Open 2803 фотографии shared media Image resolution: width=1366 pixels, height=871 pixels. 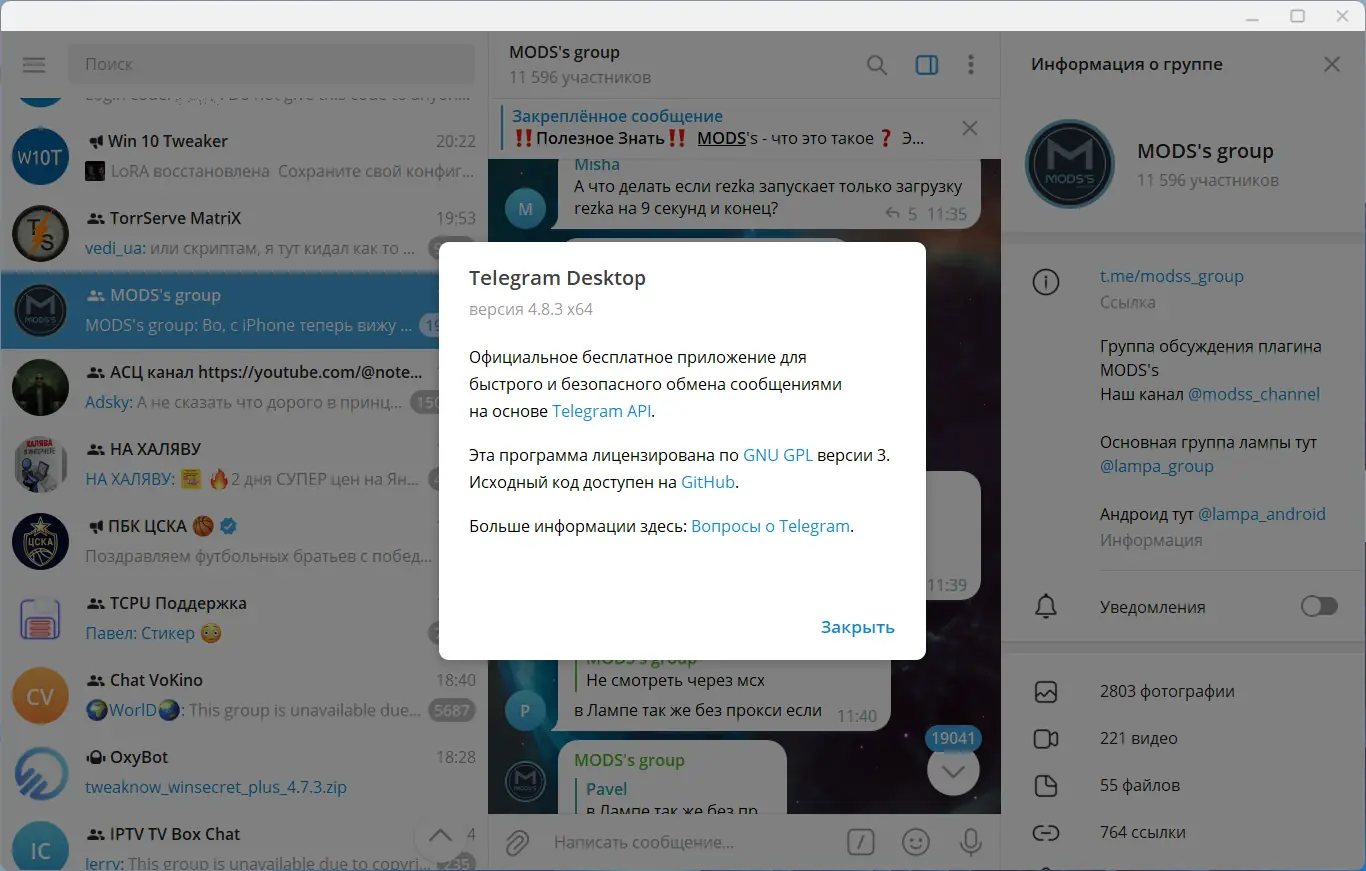click(x=1167, y=691)
